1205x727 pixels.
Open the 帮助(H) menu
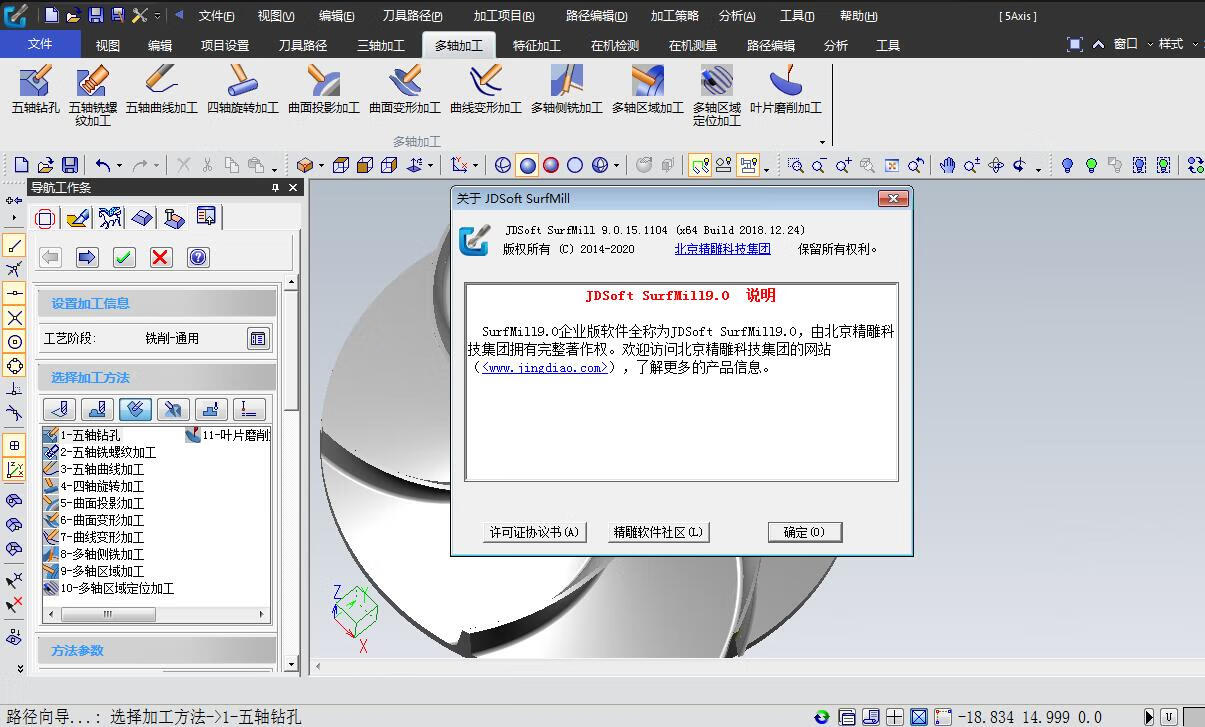pyautogui.click(x=858, y=16)
